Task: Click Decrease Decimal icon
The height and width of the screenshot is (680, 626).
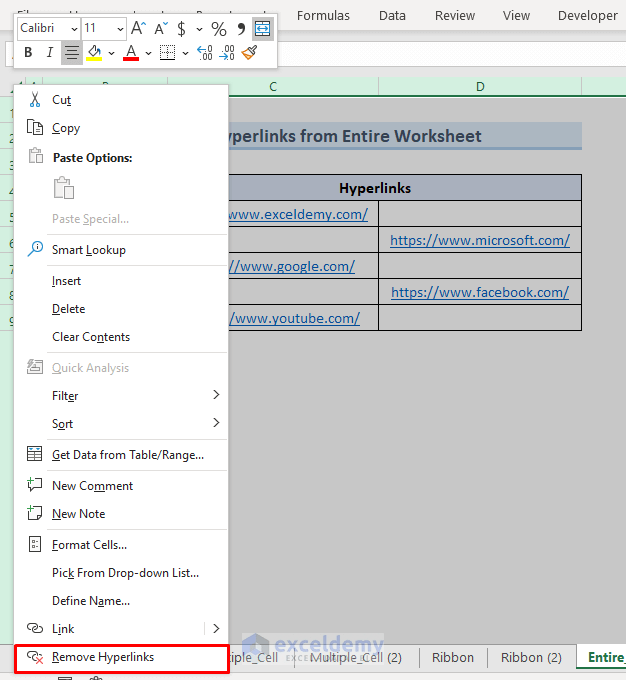Action: point(227,53)
